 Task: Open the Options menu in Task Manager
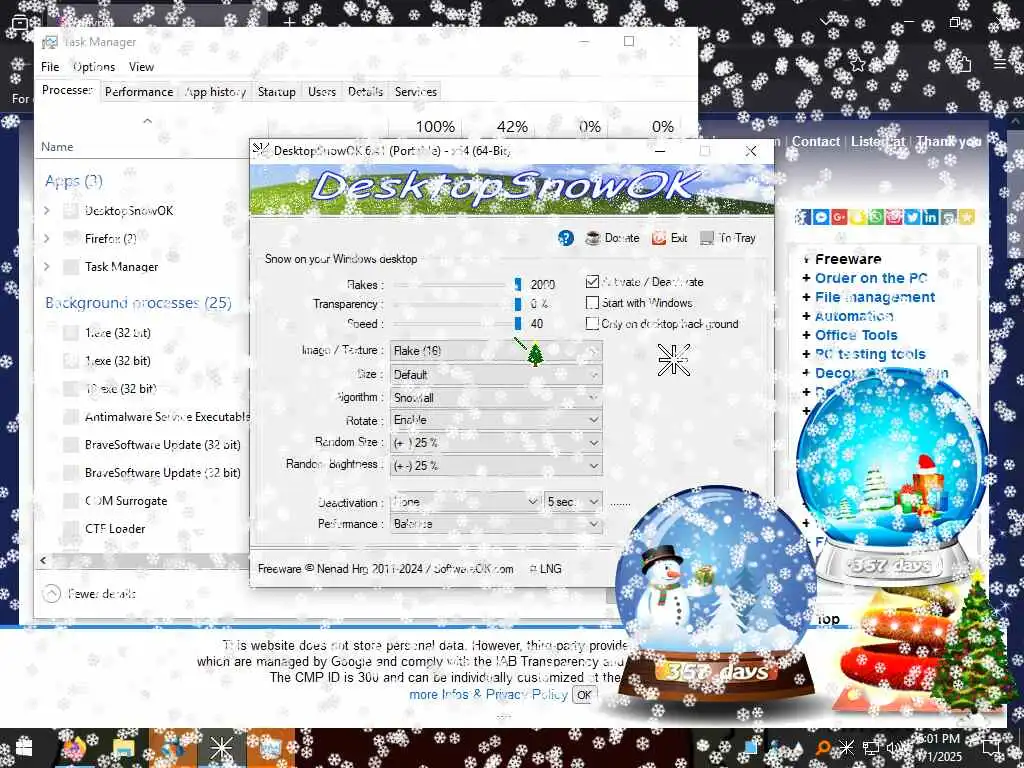[x=94, y=67]
